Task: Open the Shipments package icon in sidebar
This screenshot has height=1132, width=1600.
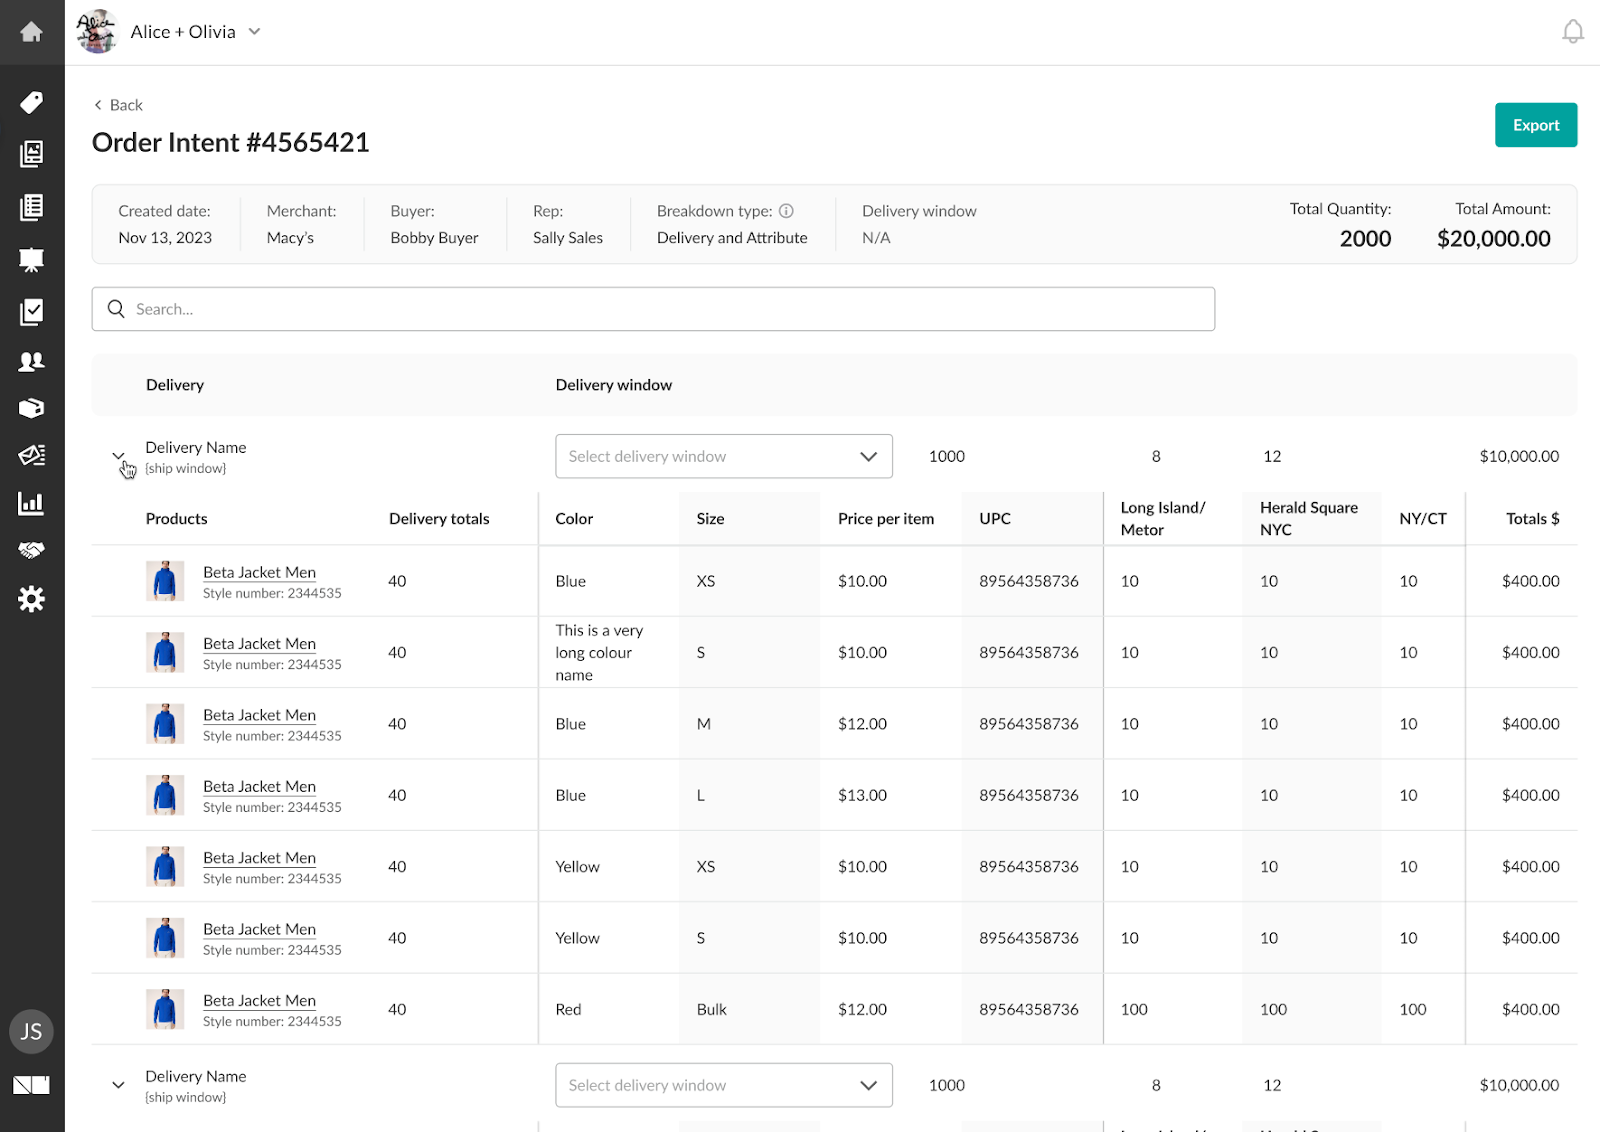Action: tap(31, 408)
